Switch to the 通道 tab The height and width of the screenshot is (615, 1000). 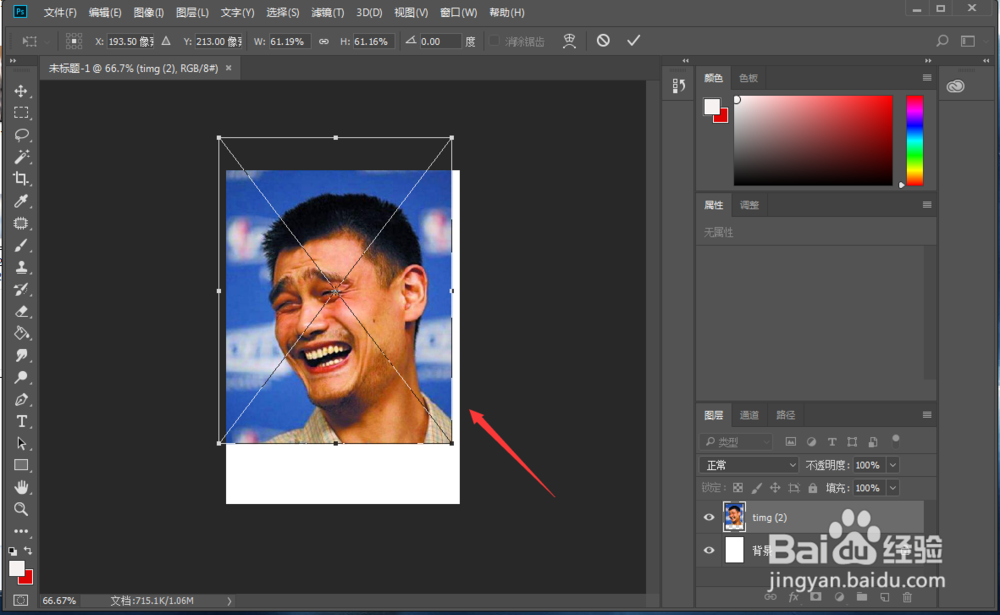(749, 415)
